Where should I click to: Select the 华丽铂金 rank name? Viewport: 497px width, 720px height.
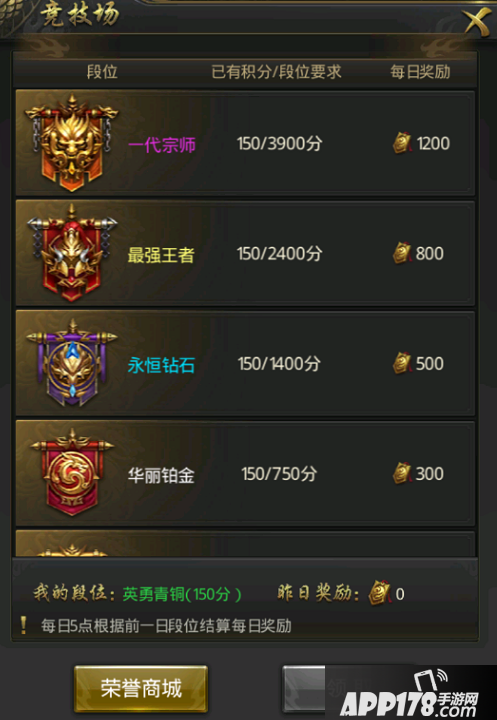(x=161, y=475)
